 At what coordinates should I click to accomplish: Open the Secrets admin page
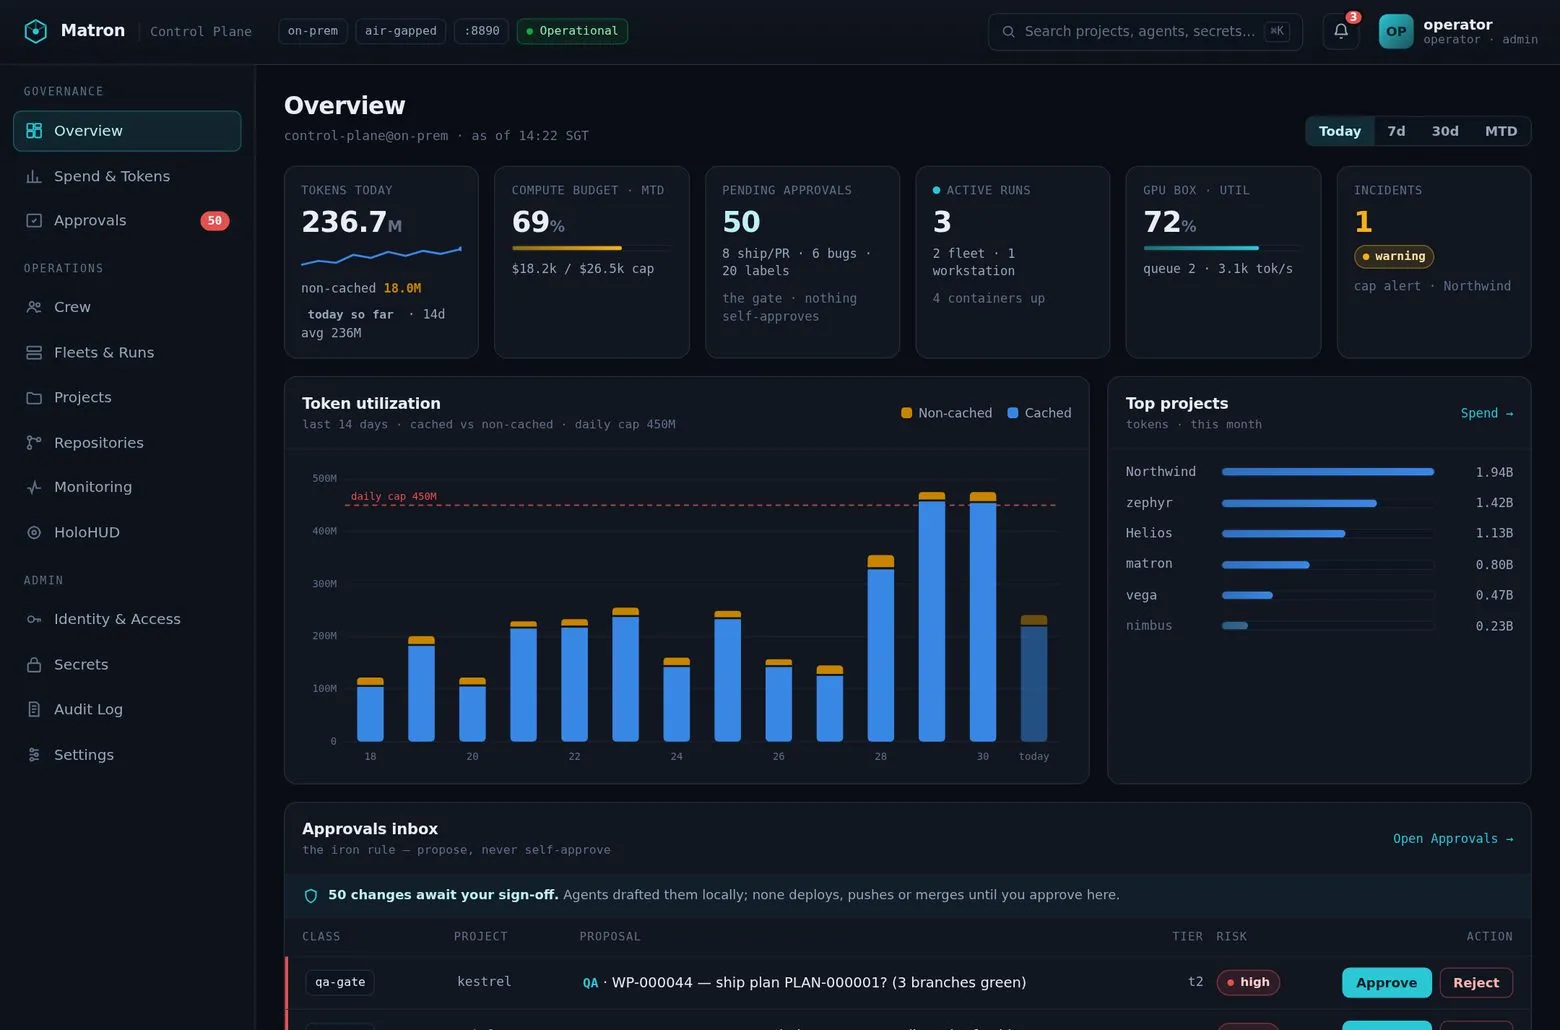click(x=127, y=664)
